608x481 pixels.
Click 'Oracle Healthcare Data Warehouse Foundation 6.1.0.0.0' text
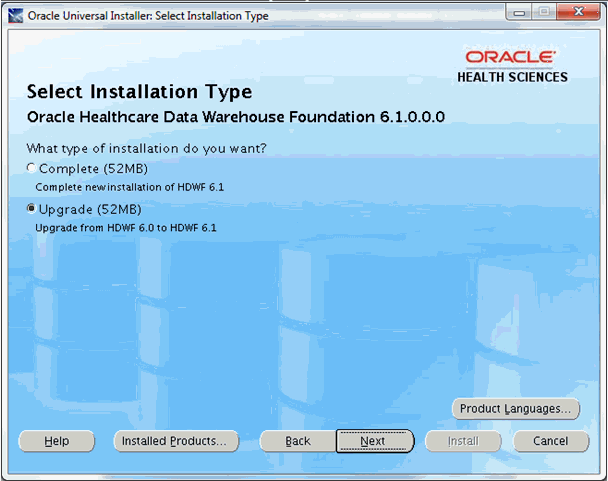(236, 117)
